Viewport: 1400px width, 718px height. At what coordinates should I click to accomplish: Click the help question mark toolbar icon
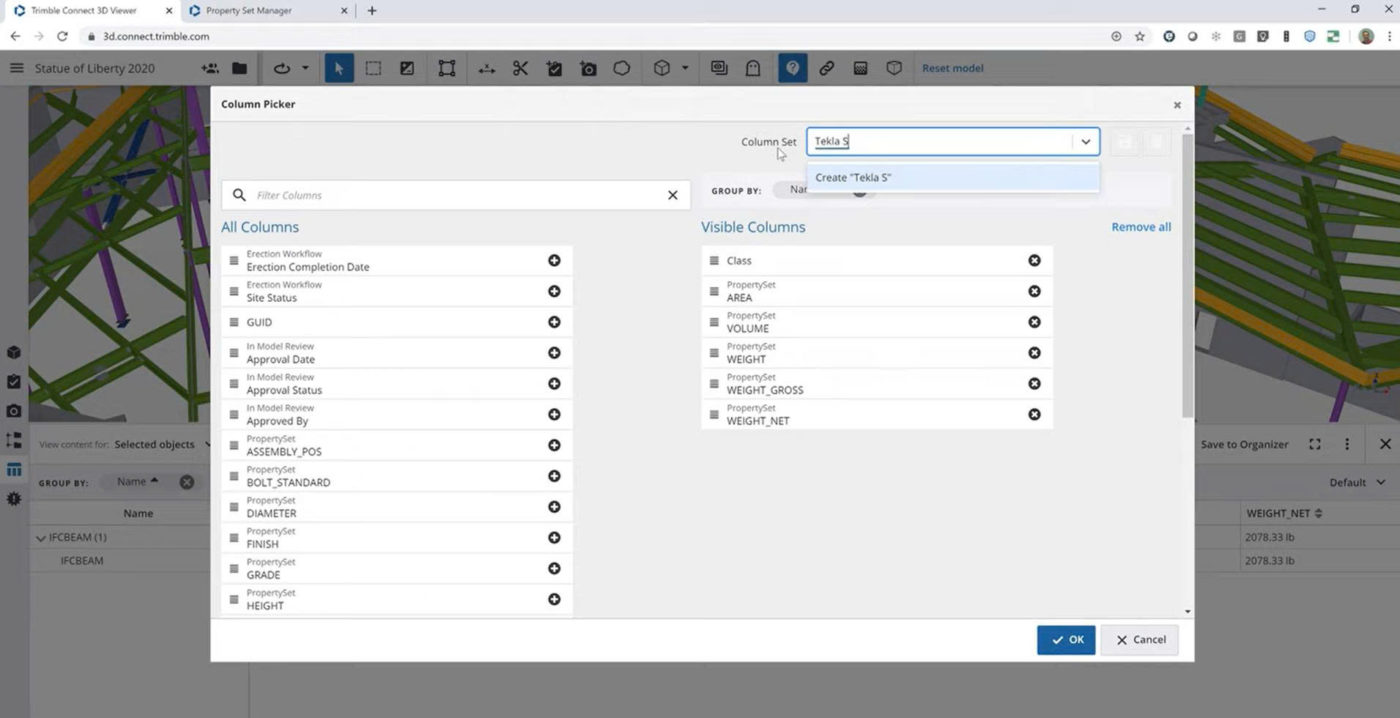(x=792, y=68)
